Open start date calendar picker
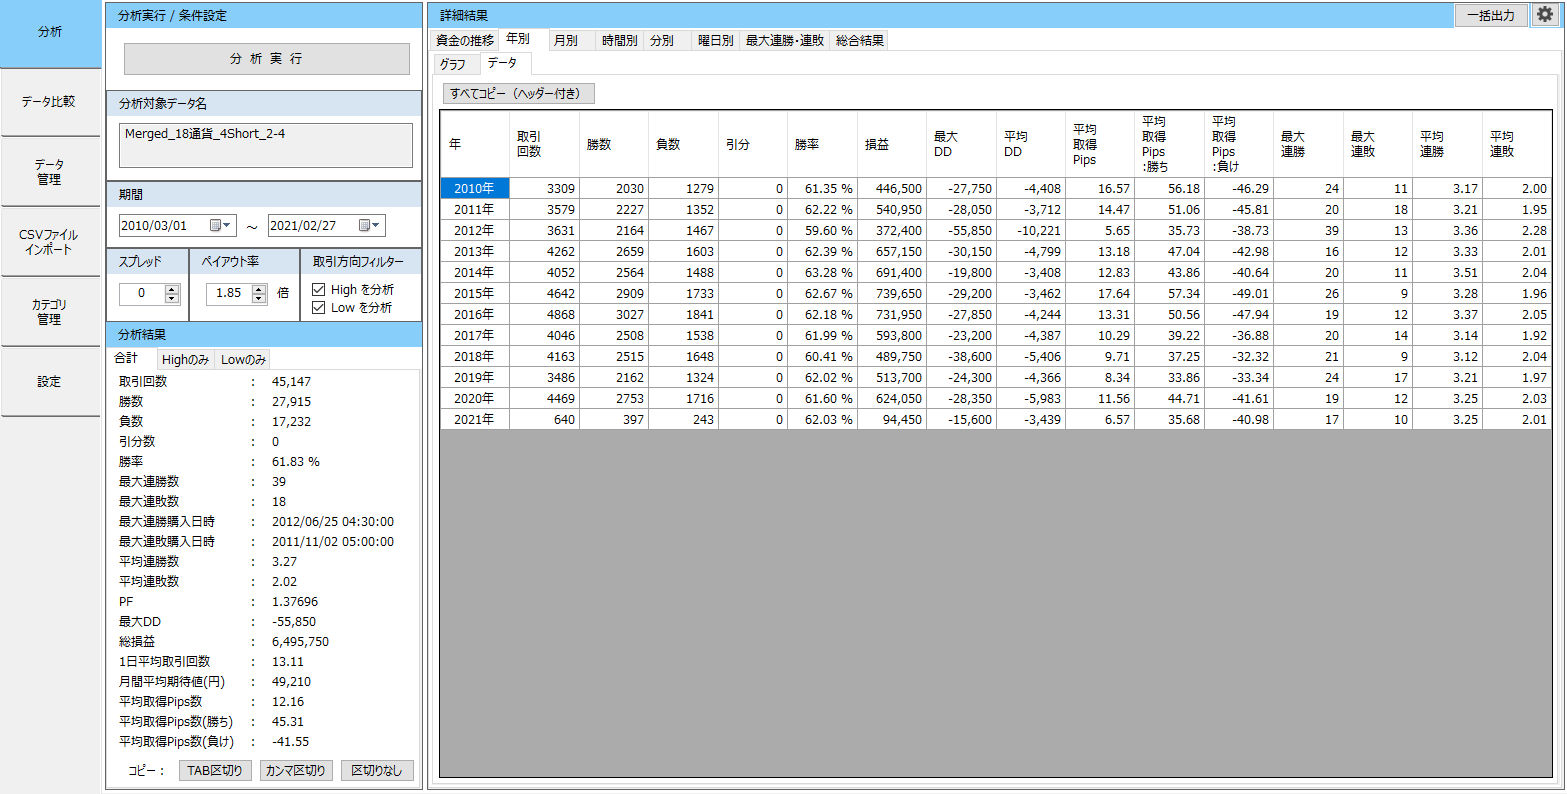This screenshot has height=794, width=1567. [x=221, y=225]
